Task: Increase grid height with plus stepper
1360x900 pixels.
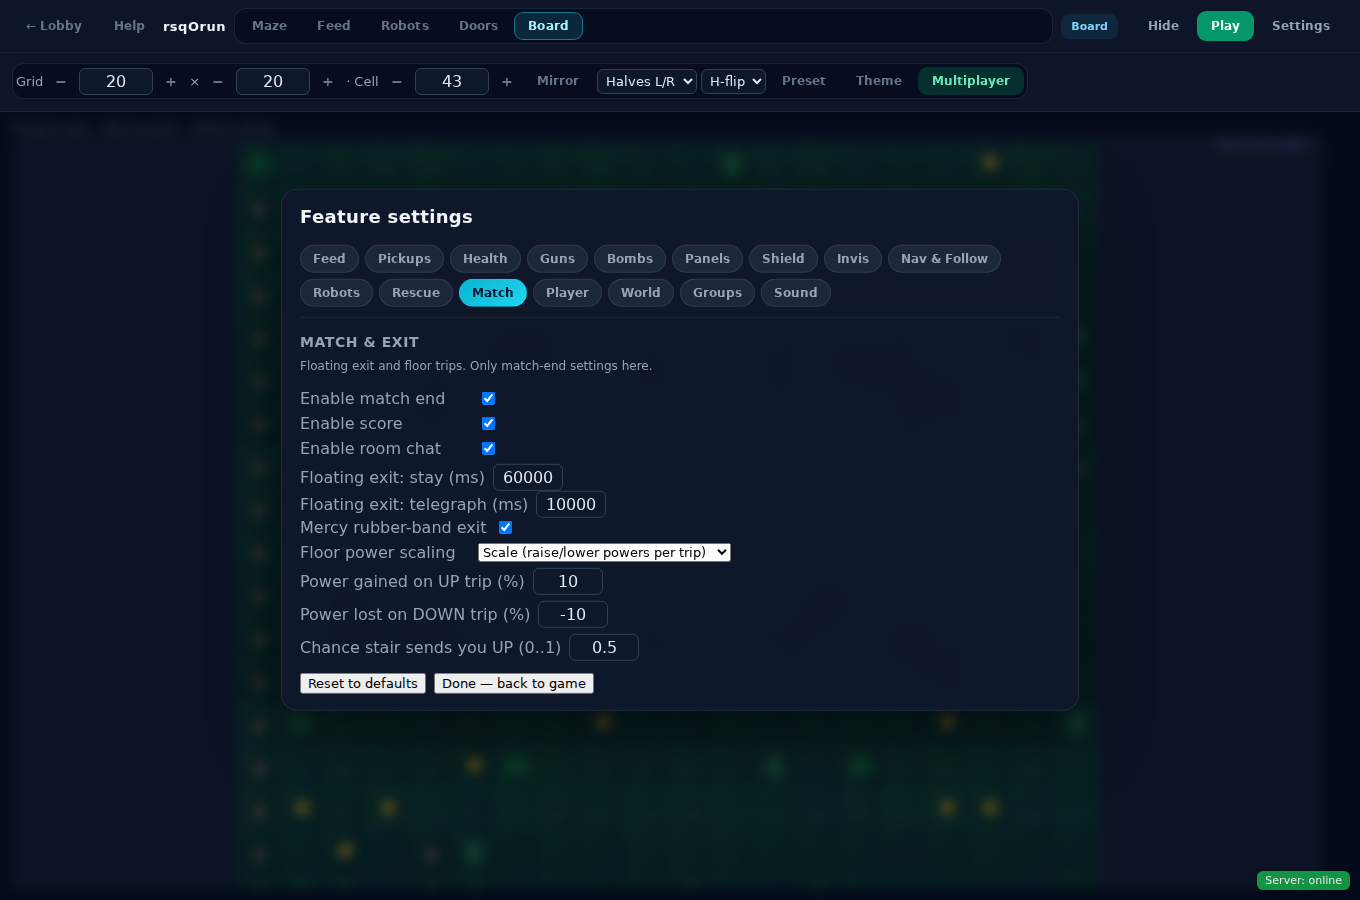Action: pos(328,82)
